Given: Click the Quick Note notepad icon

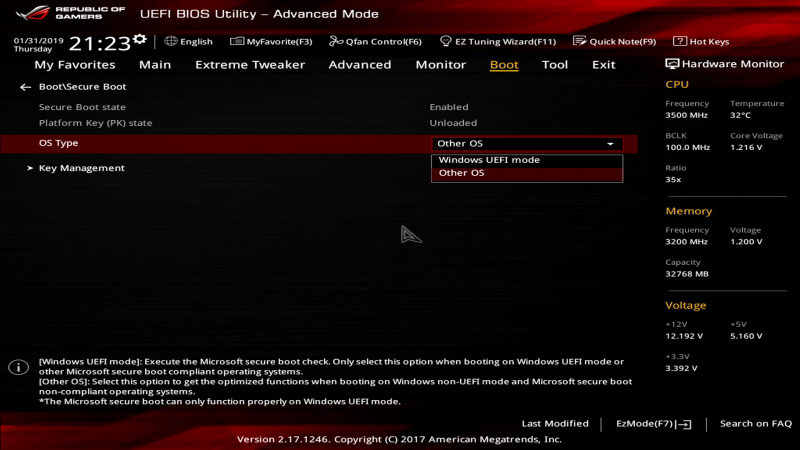Looking at the screenshot, I should tap(579, 41).
